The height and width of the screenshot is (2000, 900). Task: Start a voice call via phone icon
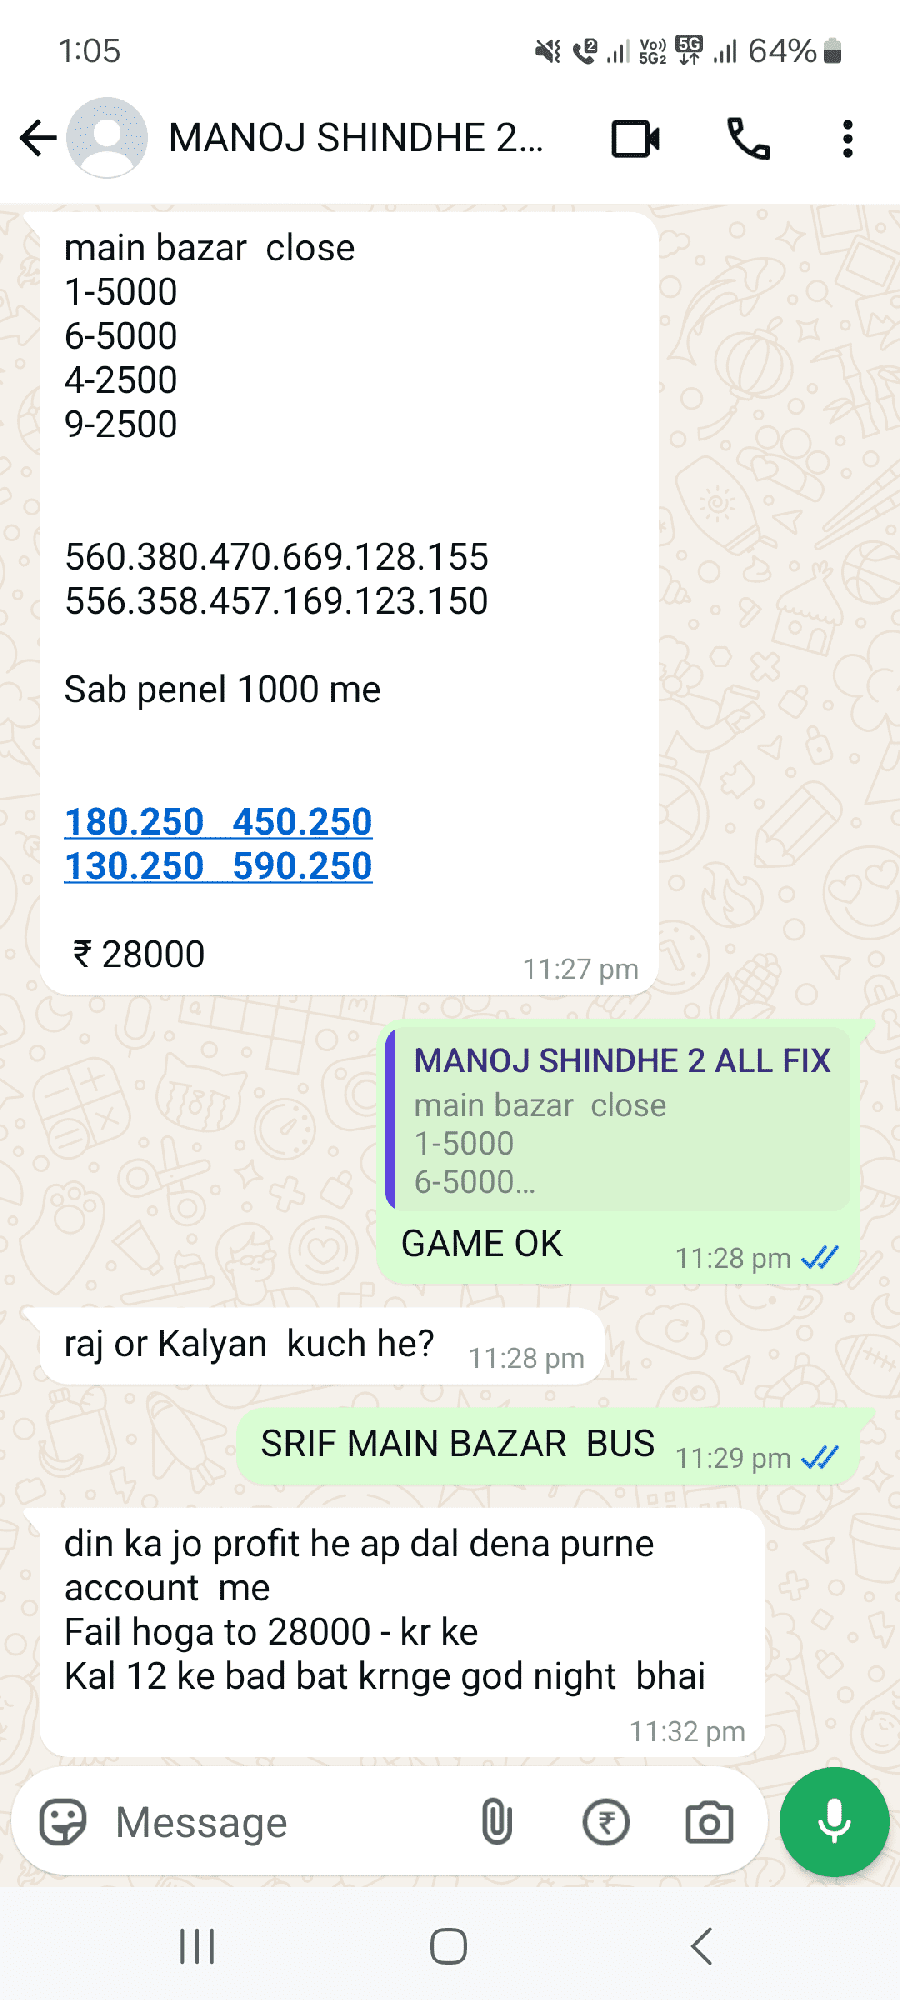748,139
